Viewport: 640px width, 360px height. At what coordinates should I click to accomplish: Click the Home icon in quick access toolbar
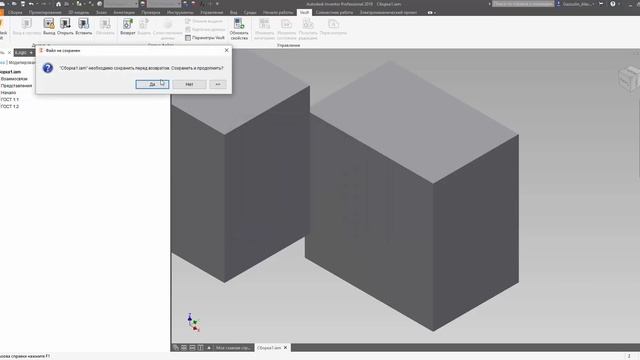[x=58, y=4]
